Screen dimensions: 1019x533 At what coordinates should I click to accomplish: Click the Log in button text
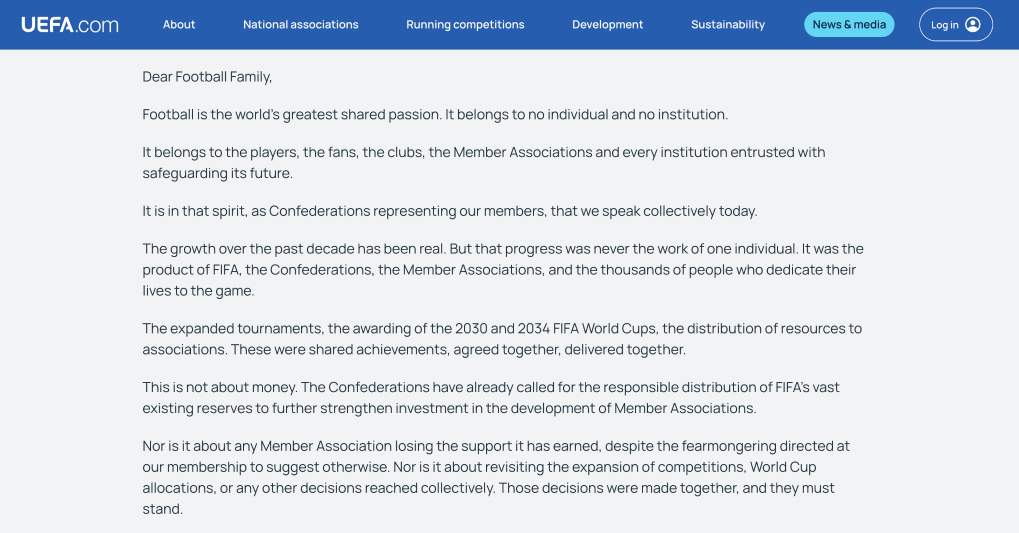(944, 25)
